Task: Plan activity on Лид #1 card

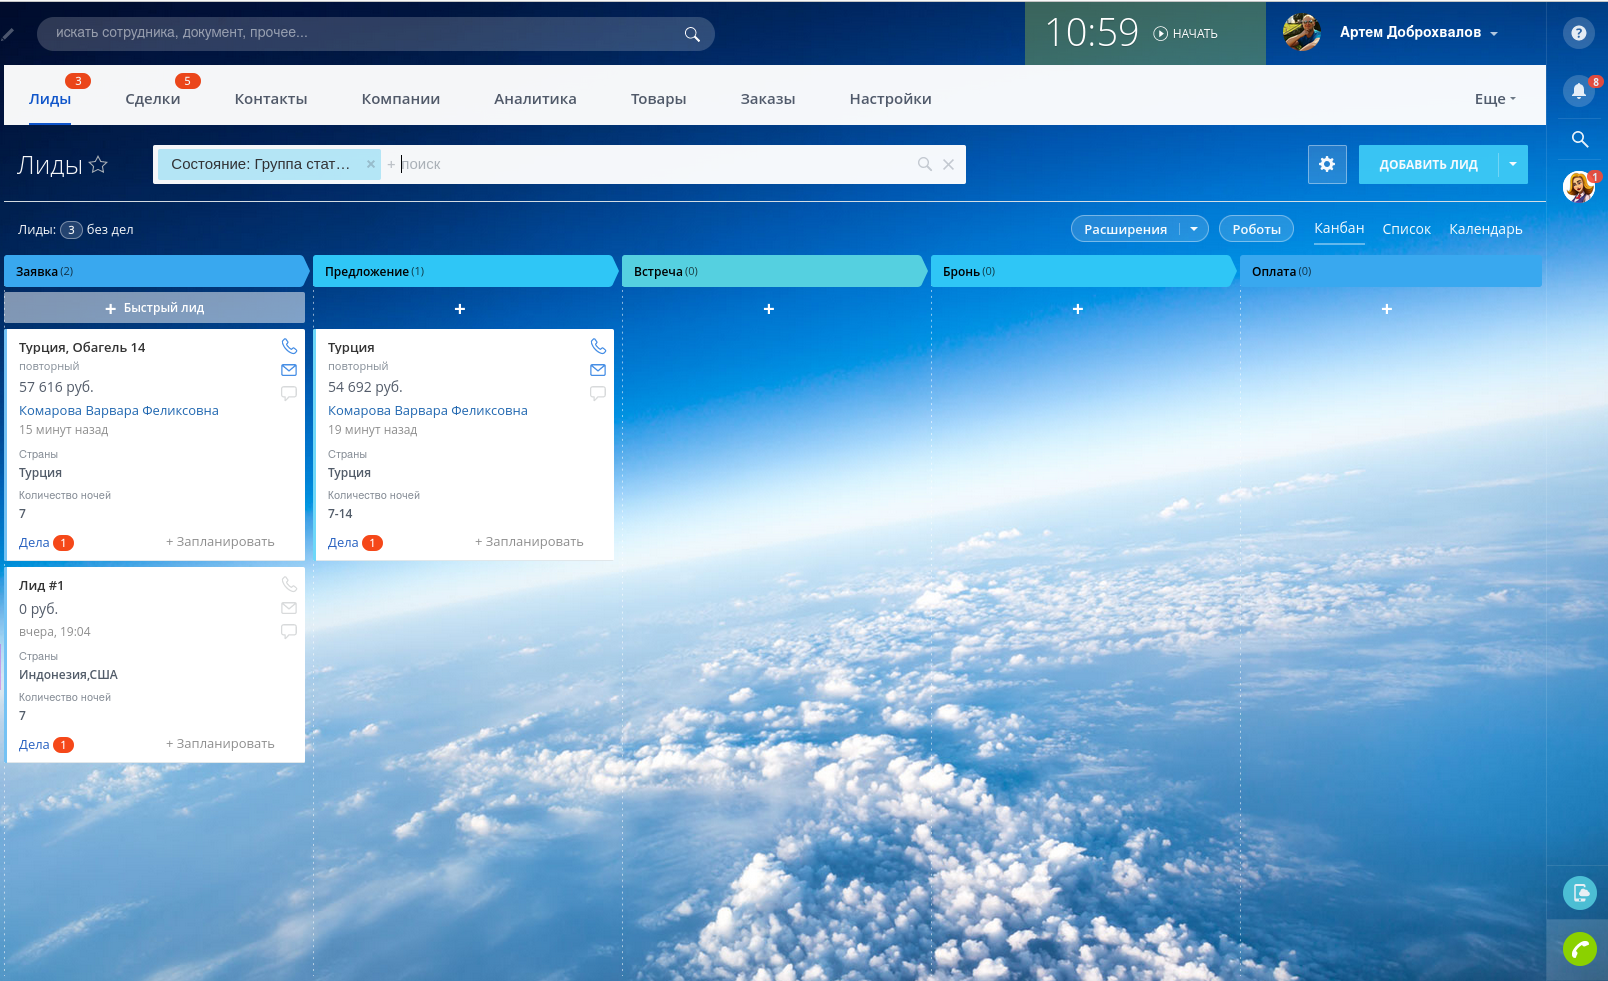Action: point(220,744)
